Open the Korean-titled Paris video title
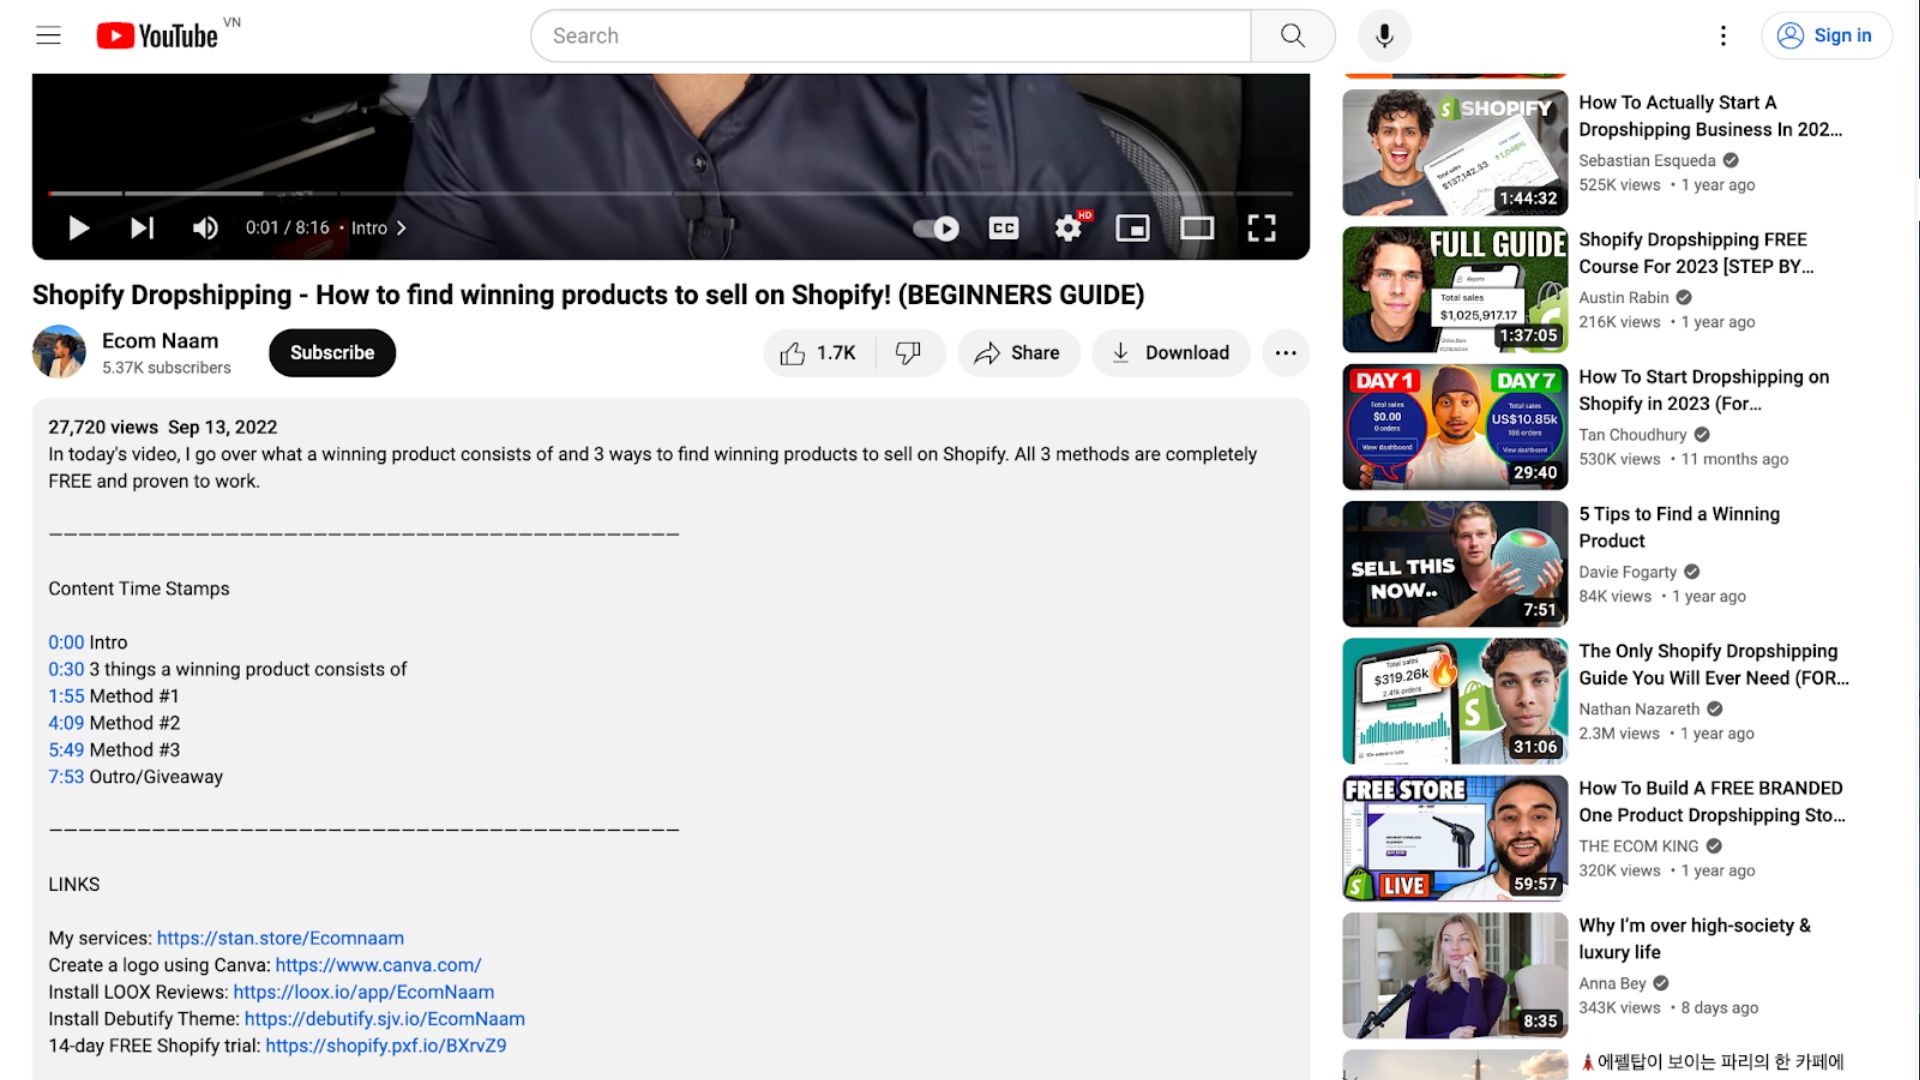1920x1080 pixels. (1712, 1062)
